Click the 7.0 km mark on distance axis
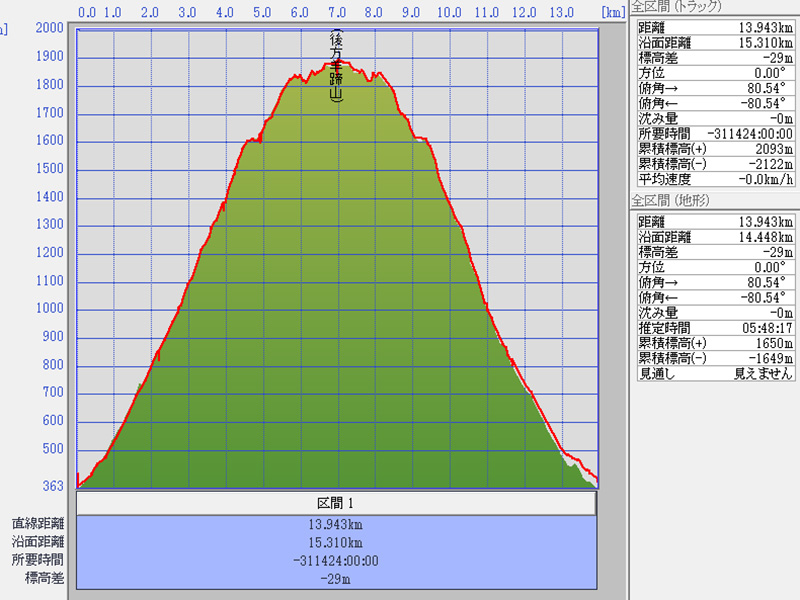The image size is (800, 600). (x=336, y=13)
